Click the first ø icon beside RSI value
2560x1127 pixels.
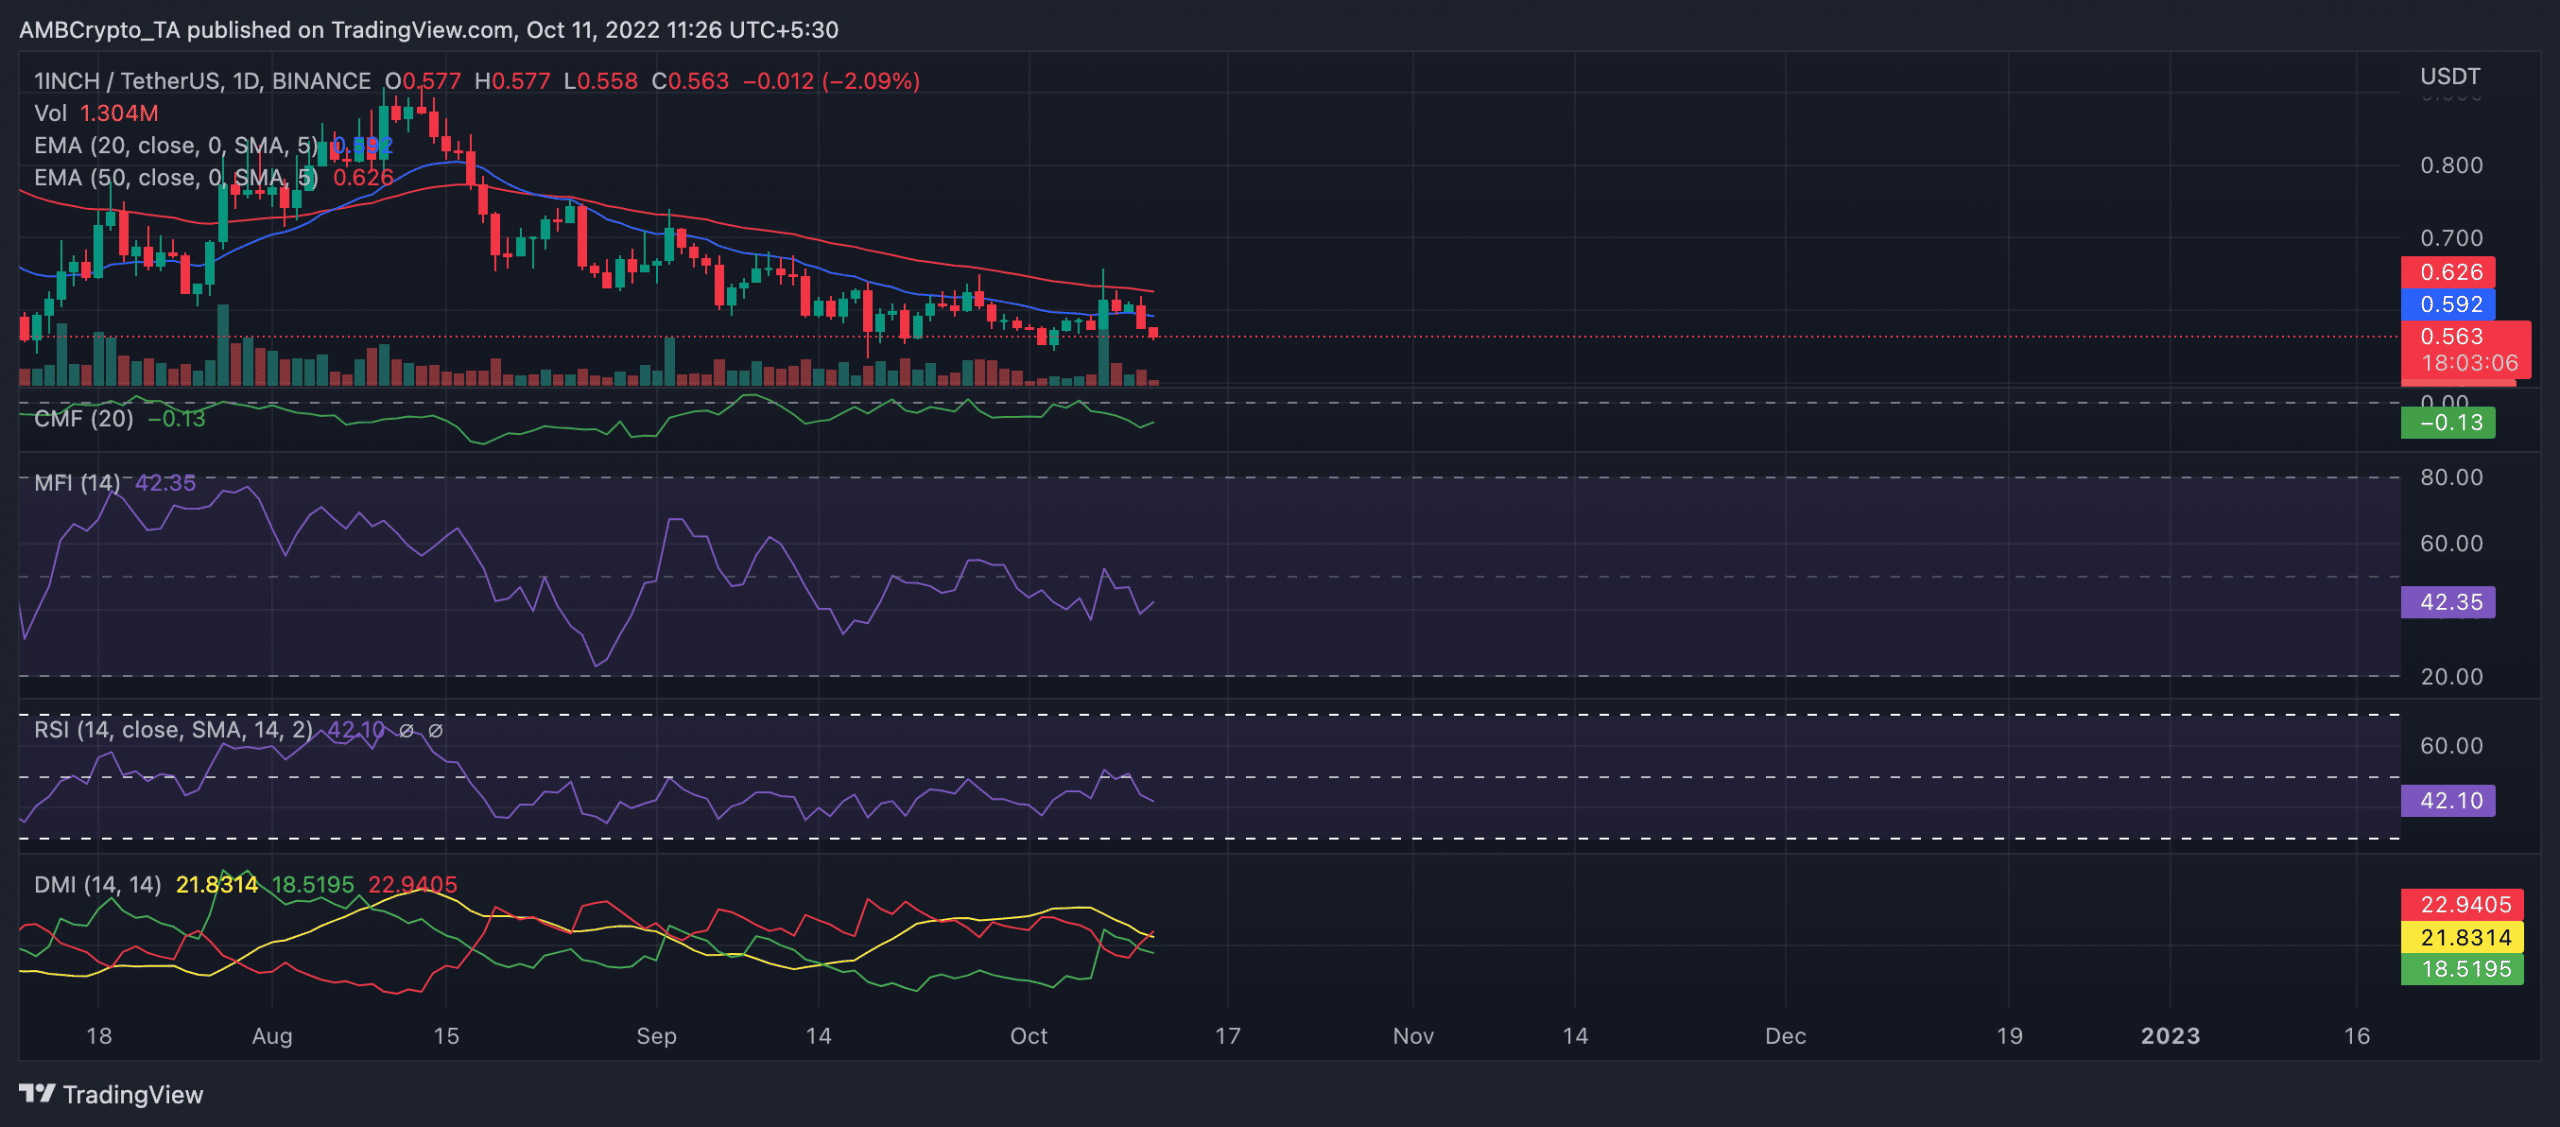click(x=404, y=730)
